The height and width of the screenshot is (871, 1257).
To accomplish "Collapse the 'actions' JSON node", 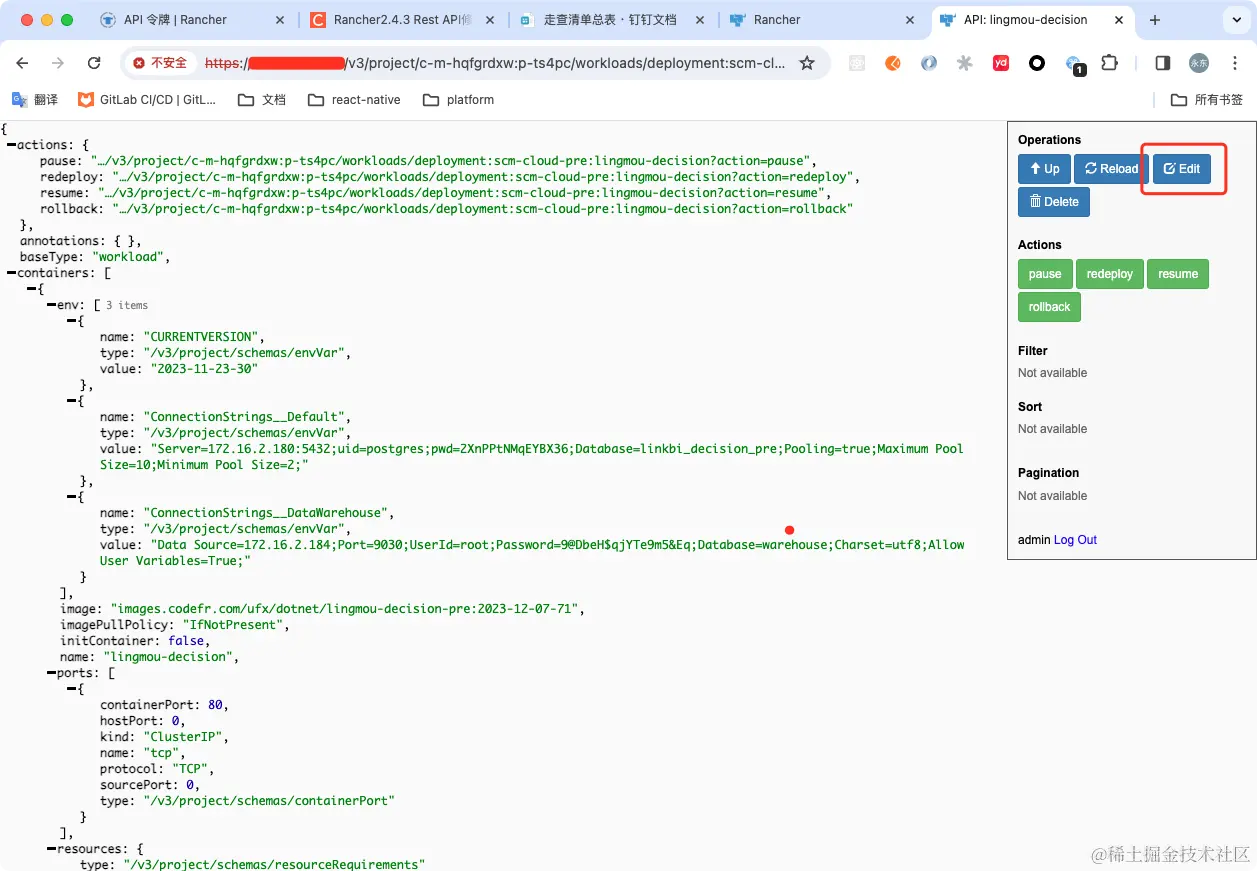I will (x=11, y=145).
